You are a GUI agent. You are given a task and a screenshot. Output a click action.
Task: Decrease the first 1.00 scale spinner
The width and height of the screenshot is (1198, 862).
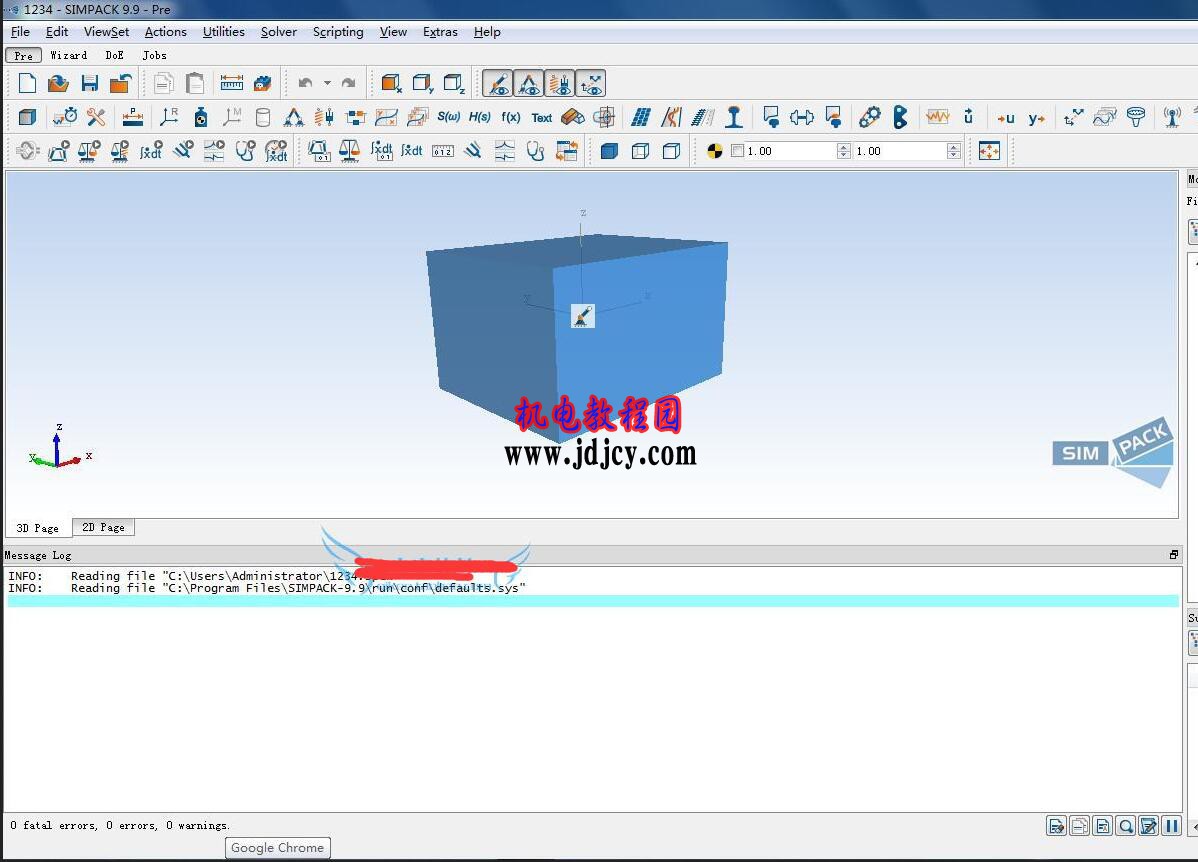pyautogui.click(x=843, y=155)
